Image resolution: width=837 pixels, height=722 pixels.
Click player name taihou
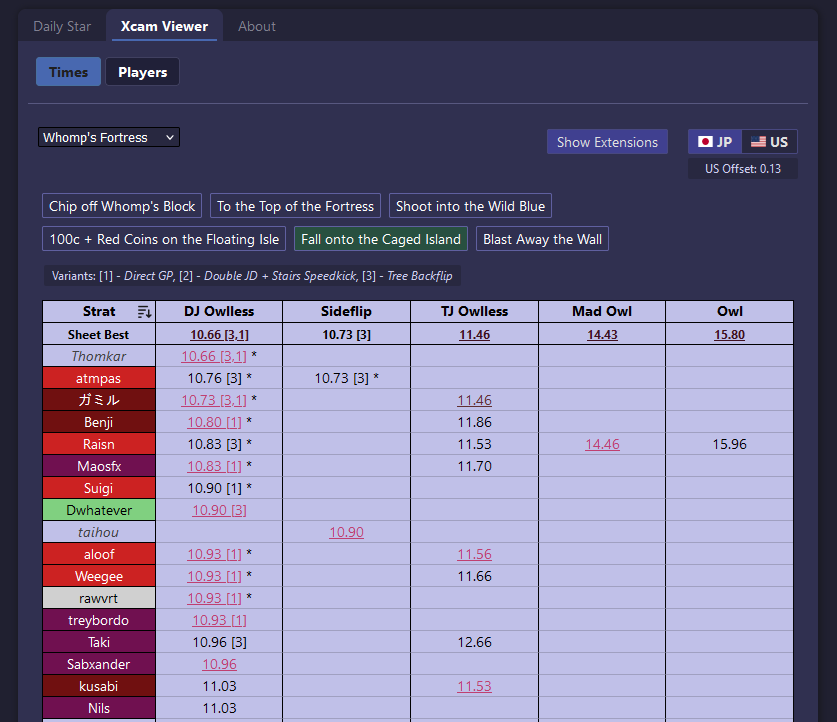pyautogui.click(x=99, y=532)
